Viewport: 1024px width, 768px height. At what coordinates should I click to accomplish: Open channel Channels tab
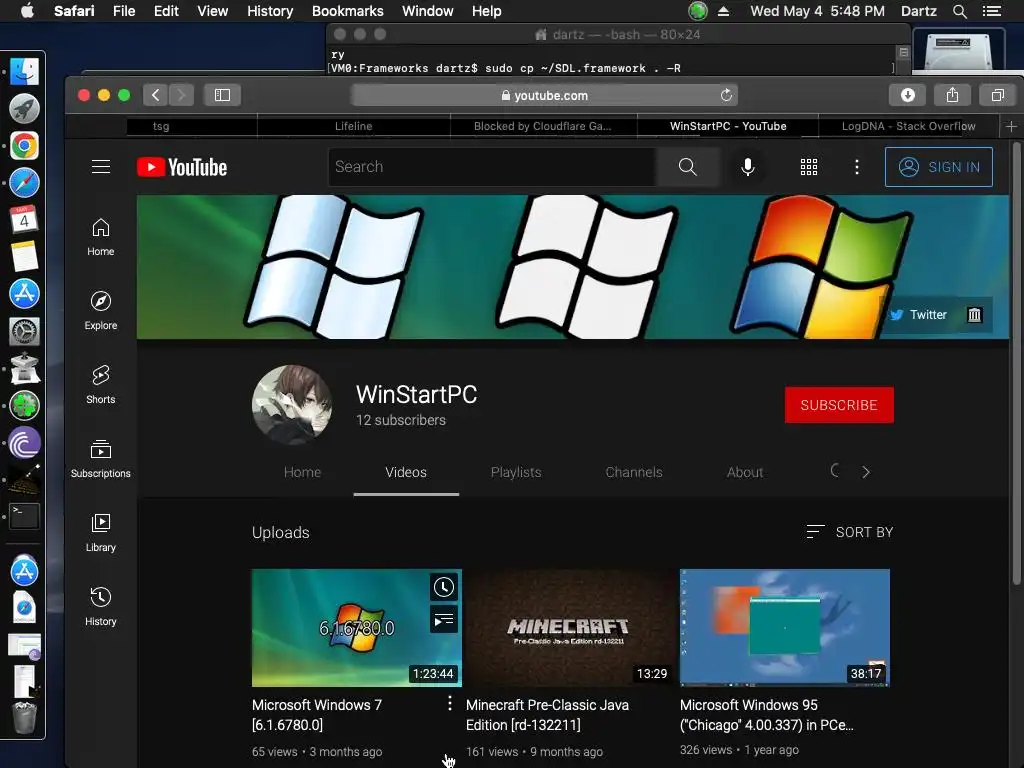(x=634, y=472)
